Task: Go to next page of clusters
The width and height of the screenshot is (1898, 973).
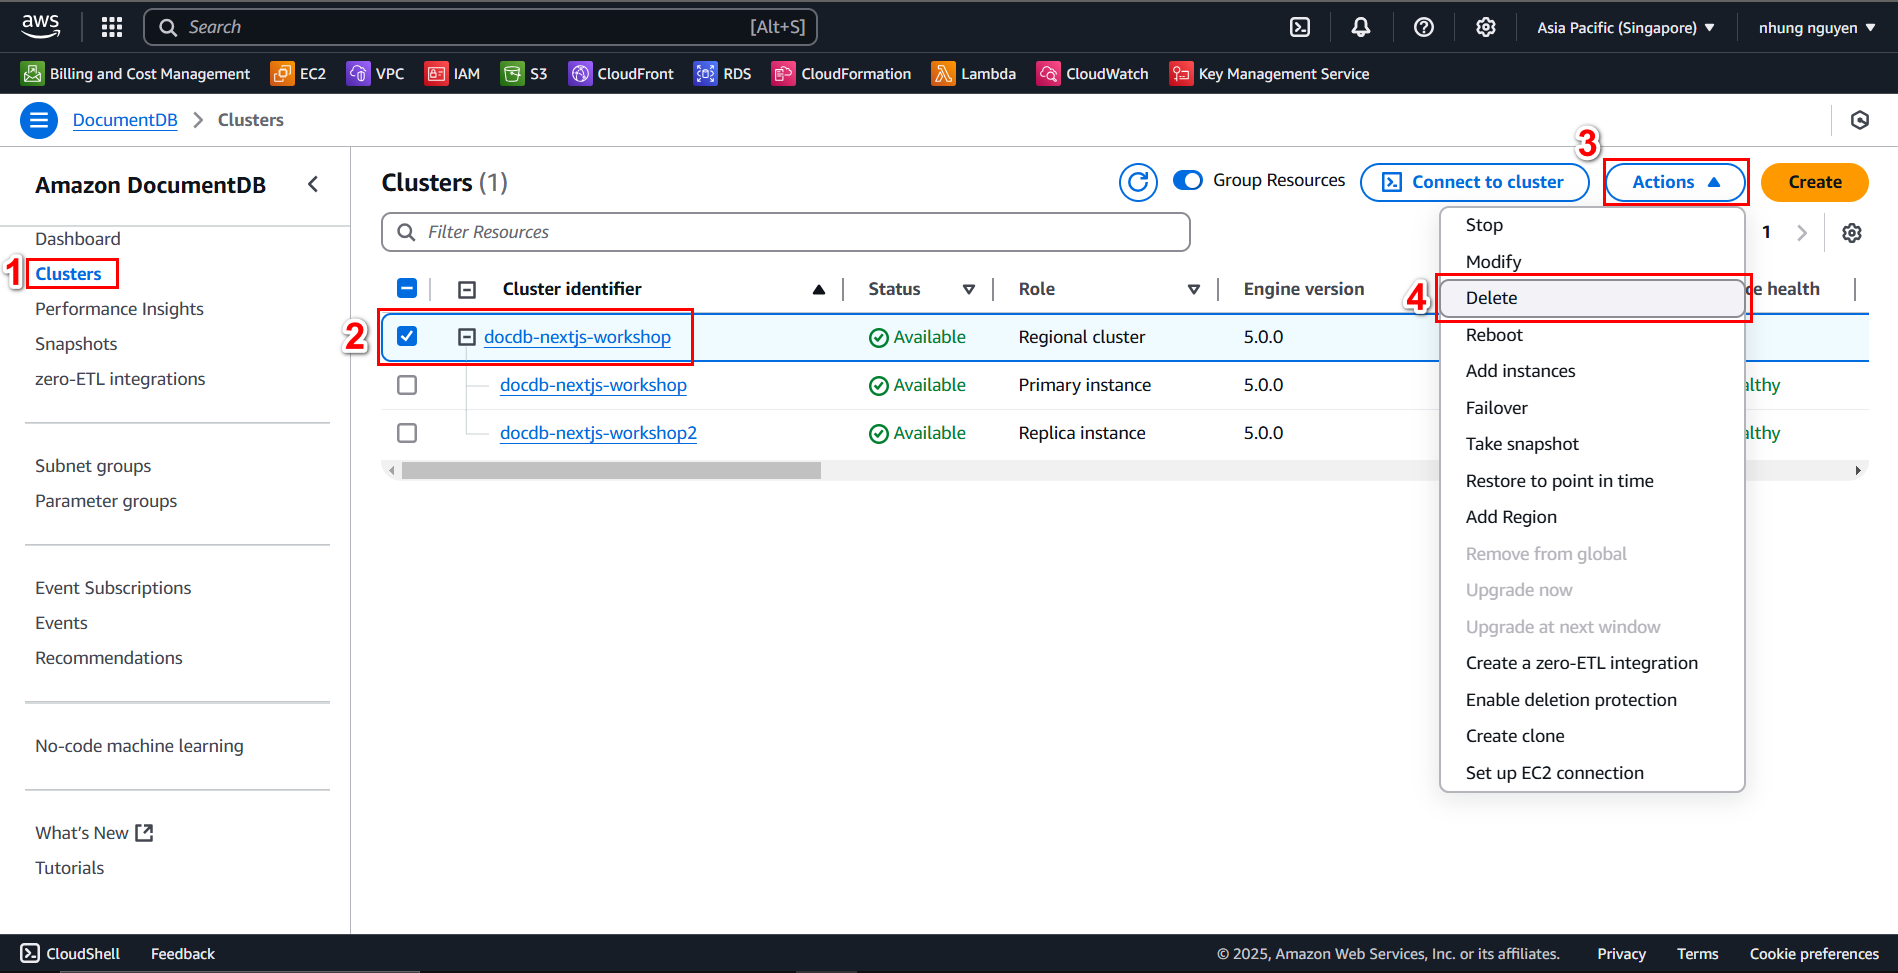Action: [1802, 233]
